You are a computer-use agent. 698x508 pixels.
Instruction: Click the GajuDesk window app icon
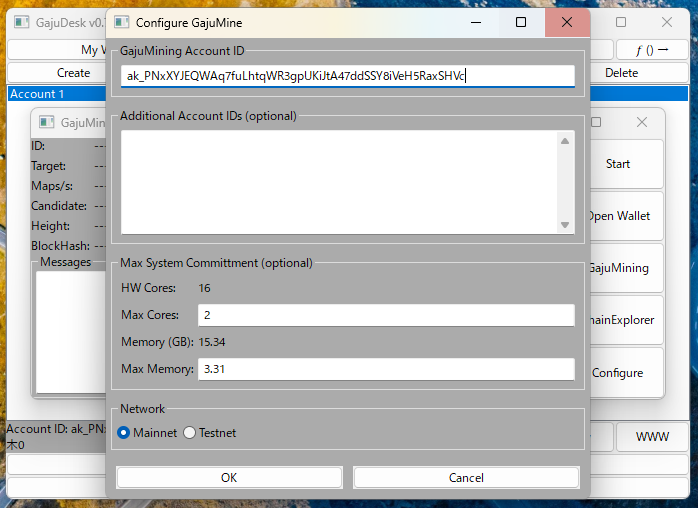point(21,22)
